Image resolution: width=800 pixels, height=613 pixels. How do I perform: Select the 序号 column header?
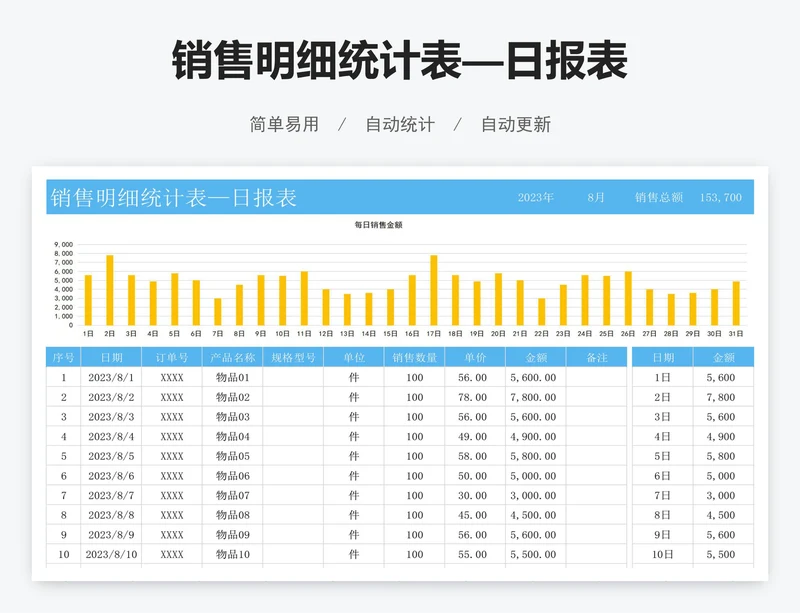(x=63, y=357)
